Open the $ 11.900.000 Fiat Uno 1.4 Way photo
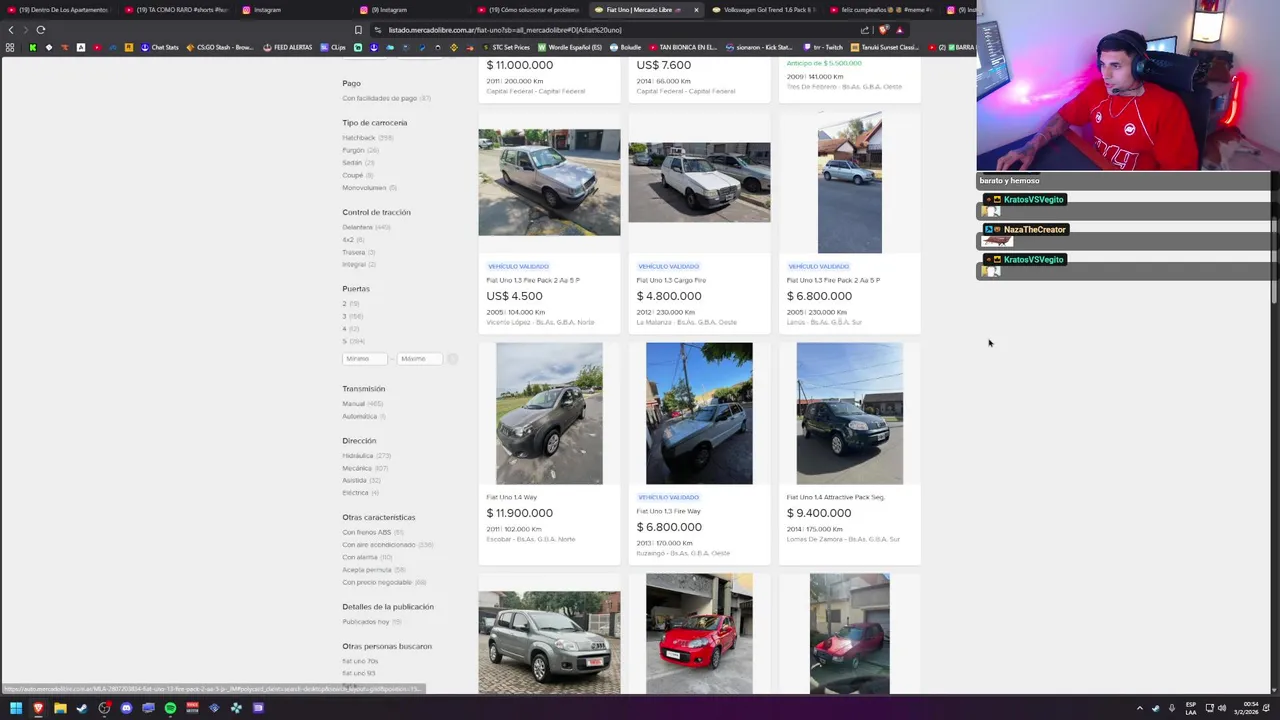Image resolution: width=1280 pixels, height=720 pixels. (549, 413)
